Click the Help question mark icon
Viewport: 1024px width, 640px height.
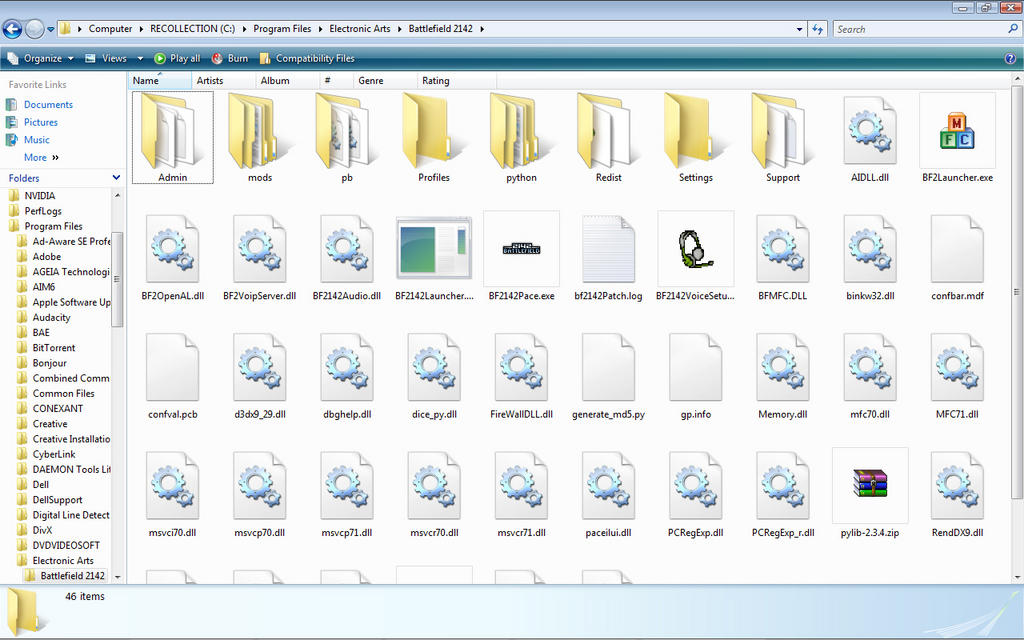[1010, 58]
